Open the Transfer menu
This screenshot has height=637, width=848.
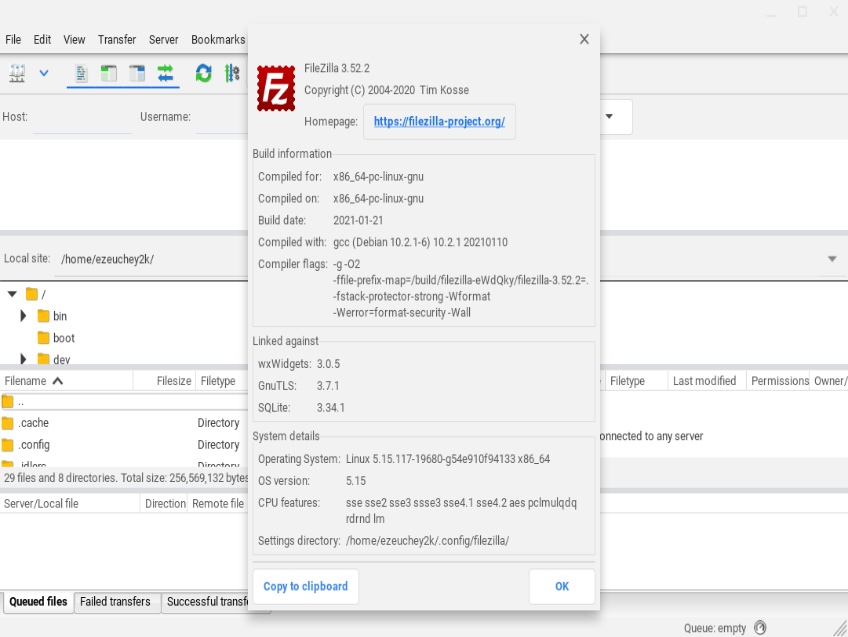point(117,39)
